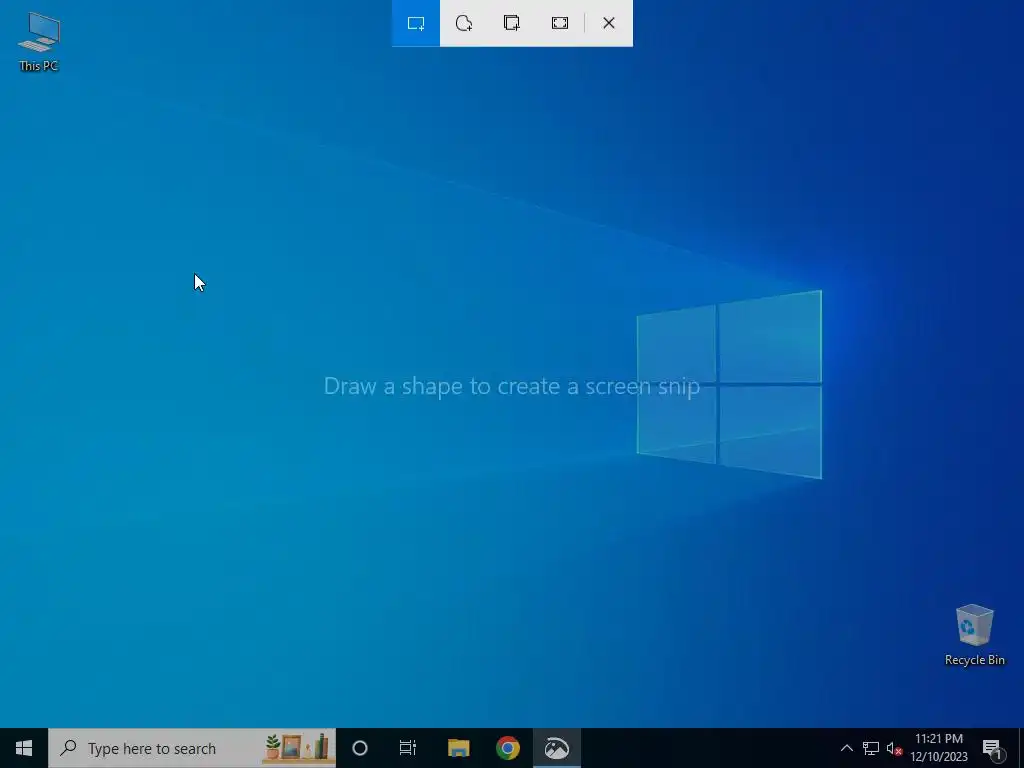Launch File Explorer from taskbar
The height and width of the screenshot is (768, 1024).
(458, 748)
